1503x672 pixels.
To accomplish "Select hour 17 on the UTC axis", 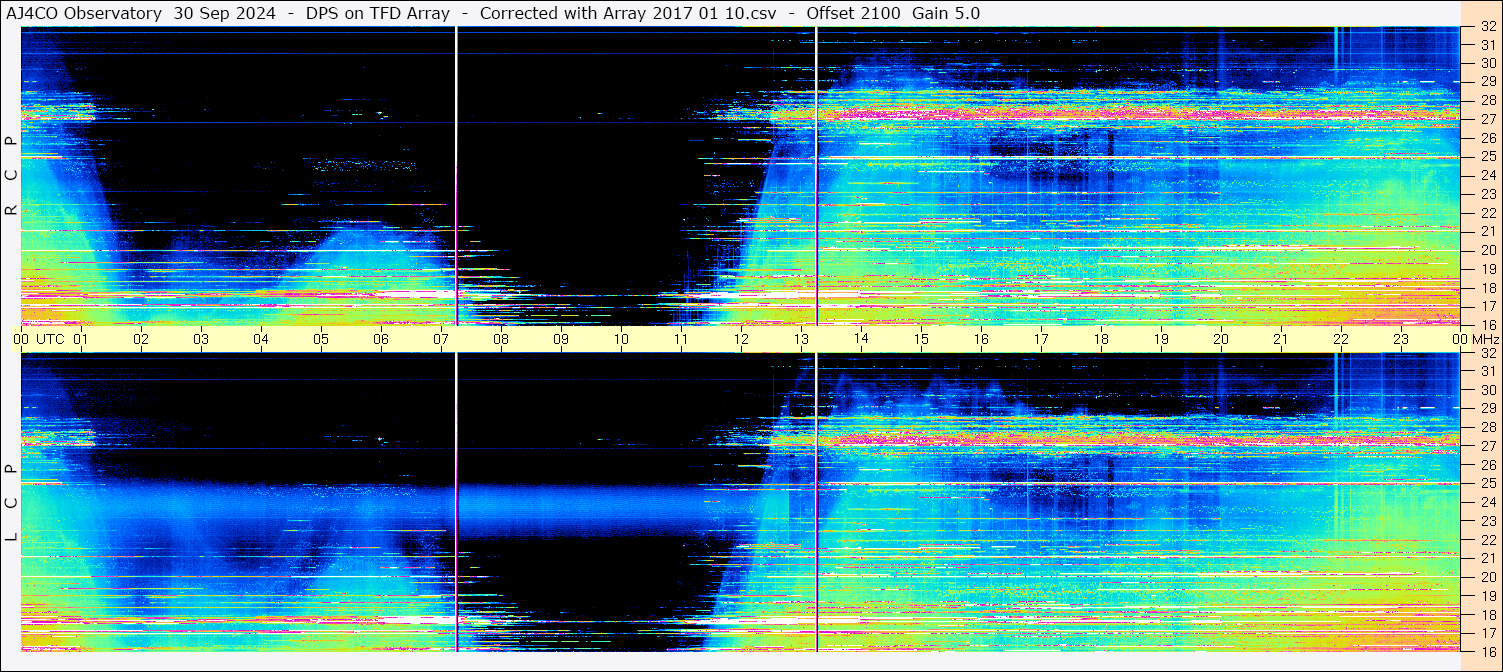I will pos(1041,339).
